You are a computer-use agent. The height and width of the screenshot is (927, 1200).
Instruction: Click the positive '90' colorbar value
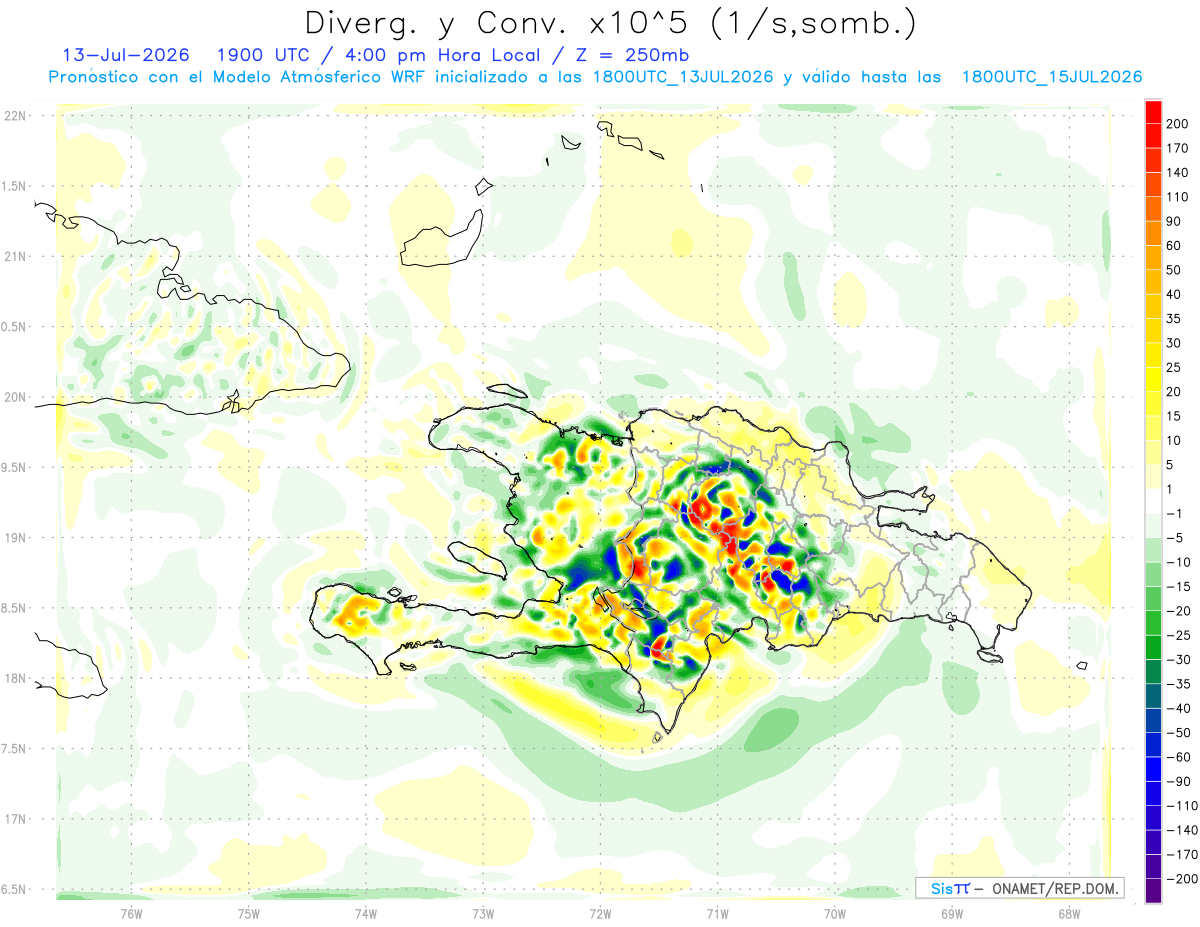pyautogui.click(x=1174, y=221)
